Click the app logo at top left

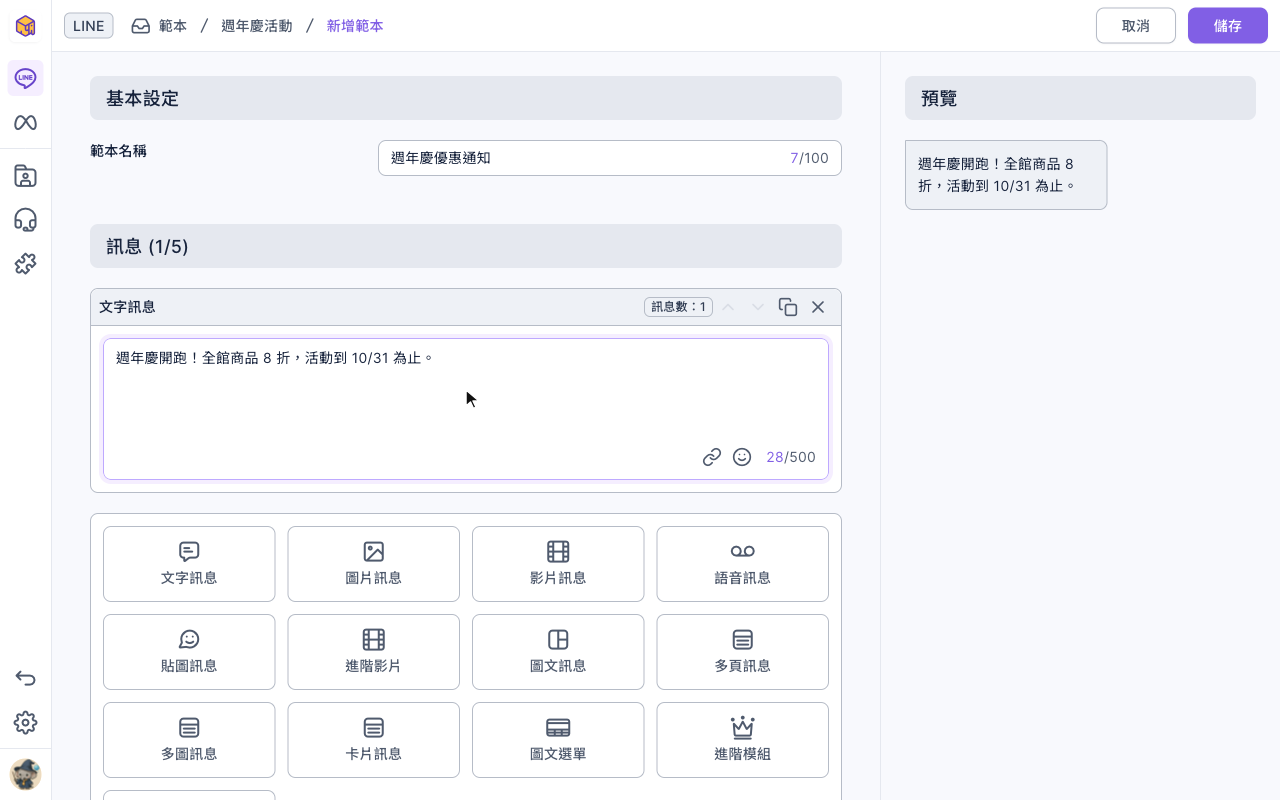[x=25, y=26]
